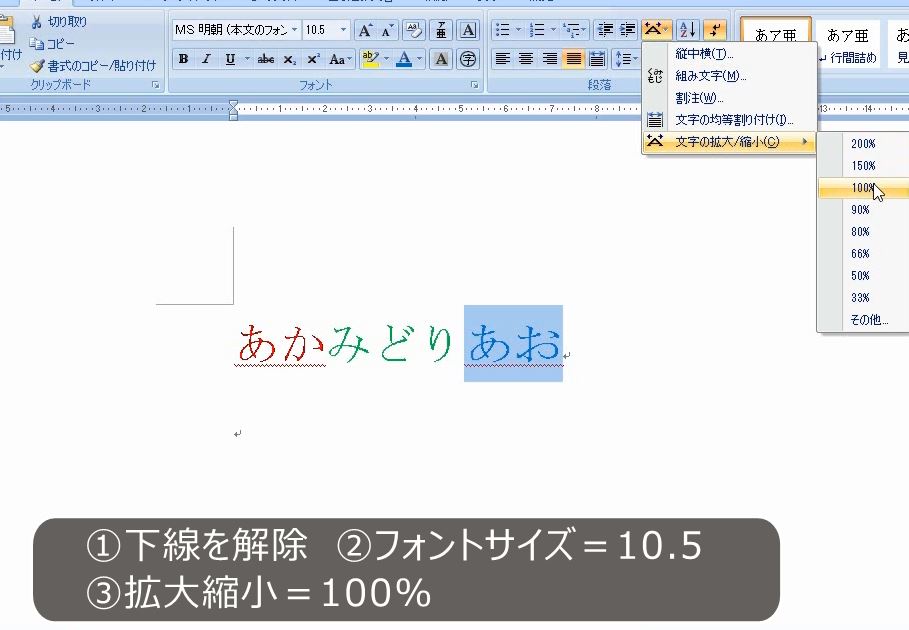Click the Align Right icon
The width and height of the screenshot is (909, 630).
(550, 59)
